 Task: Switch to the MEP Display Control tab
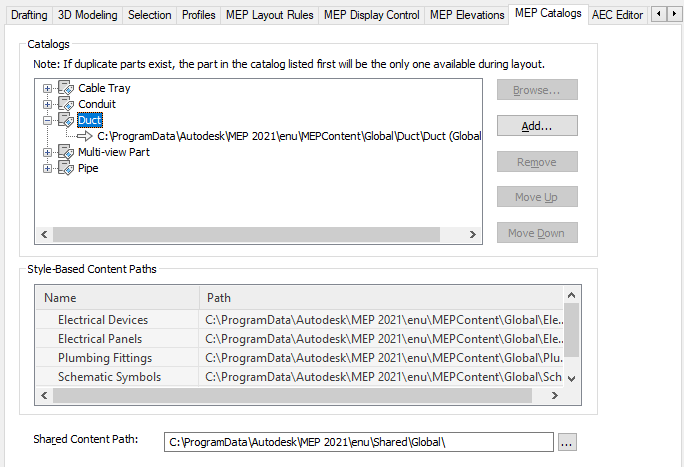[x=371, y=15]
